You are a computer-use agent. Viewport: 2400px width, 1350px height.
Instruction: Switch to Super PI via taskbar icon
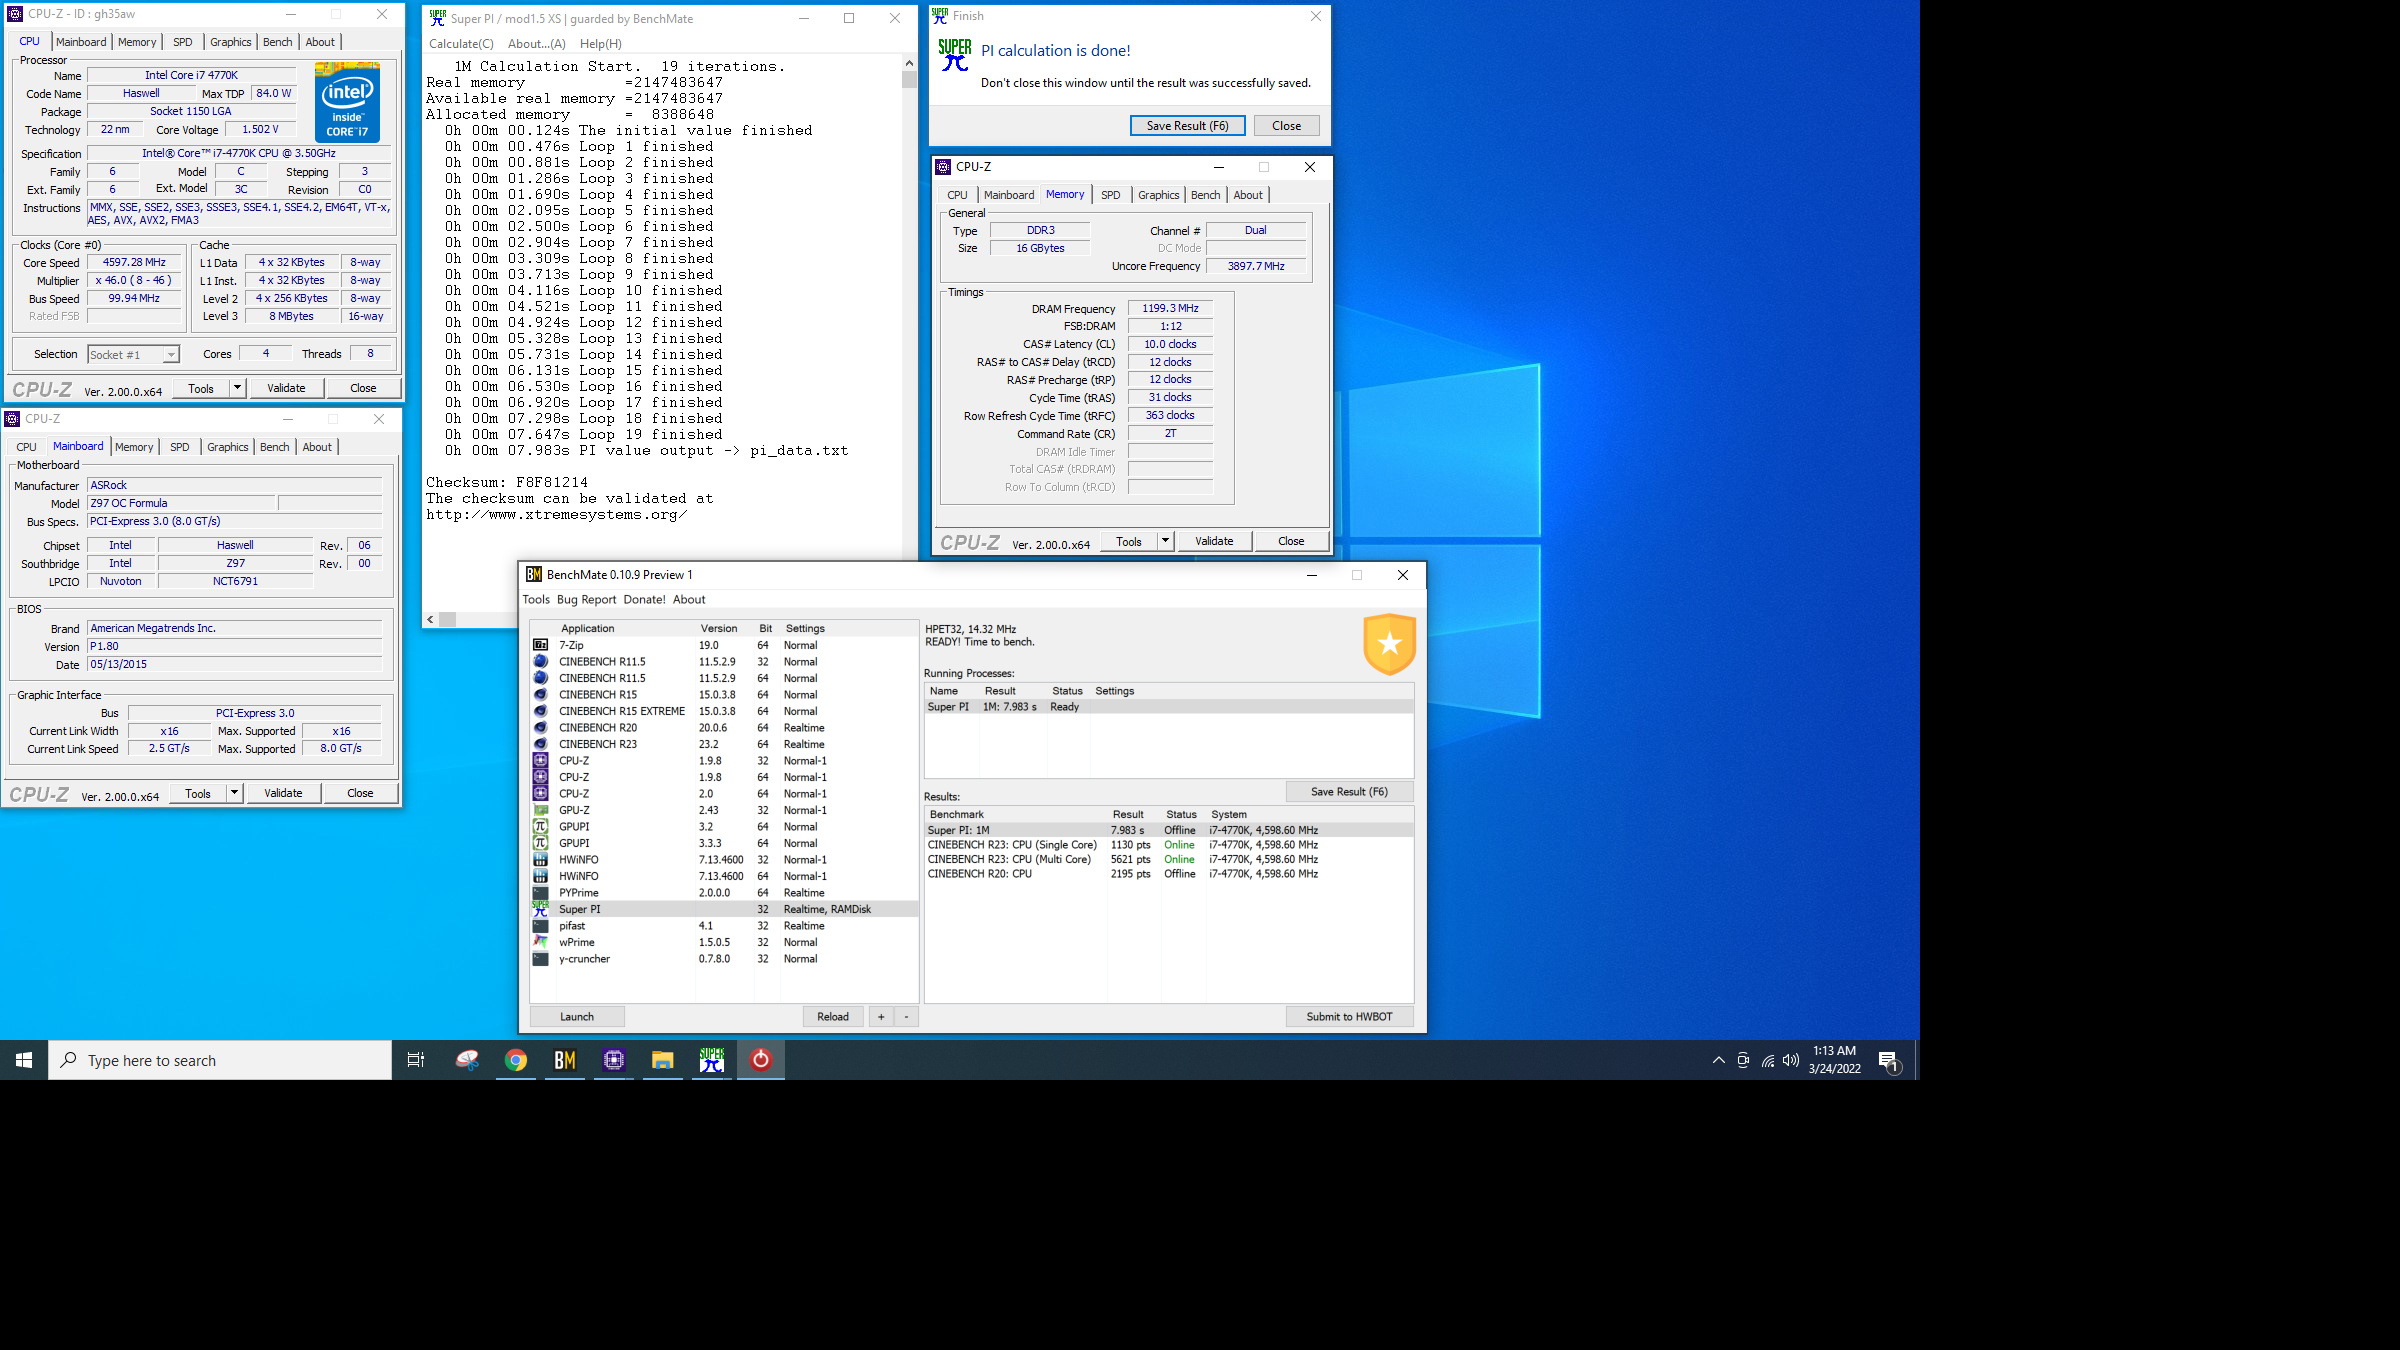(x=712, y=1060)
